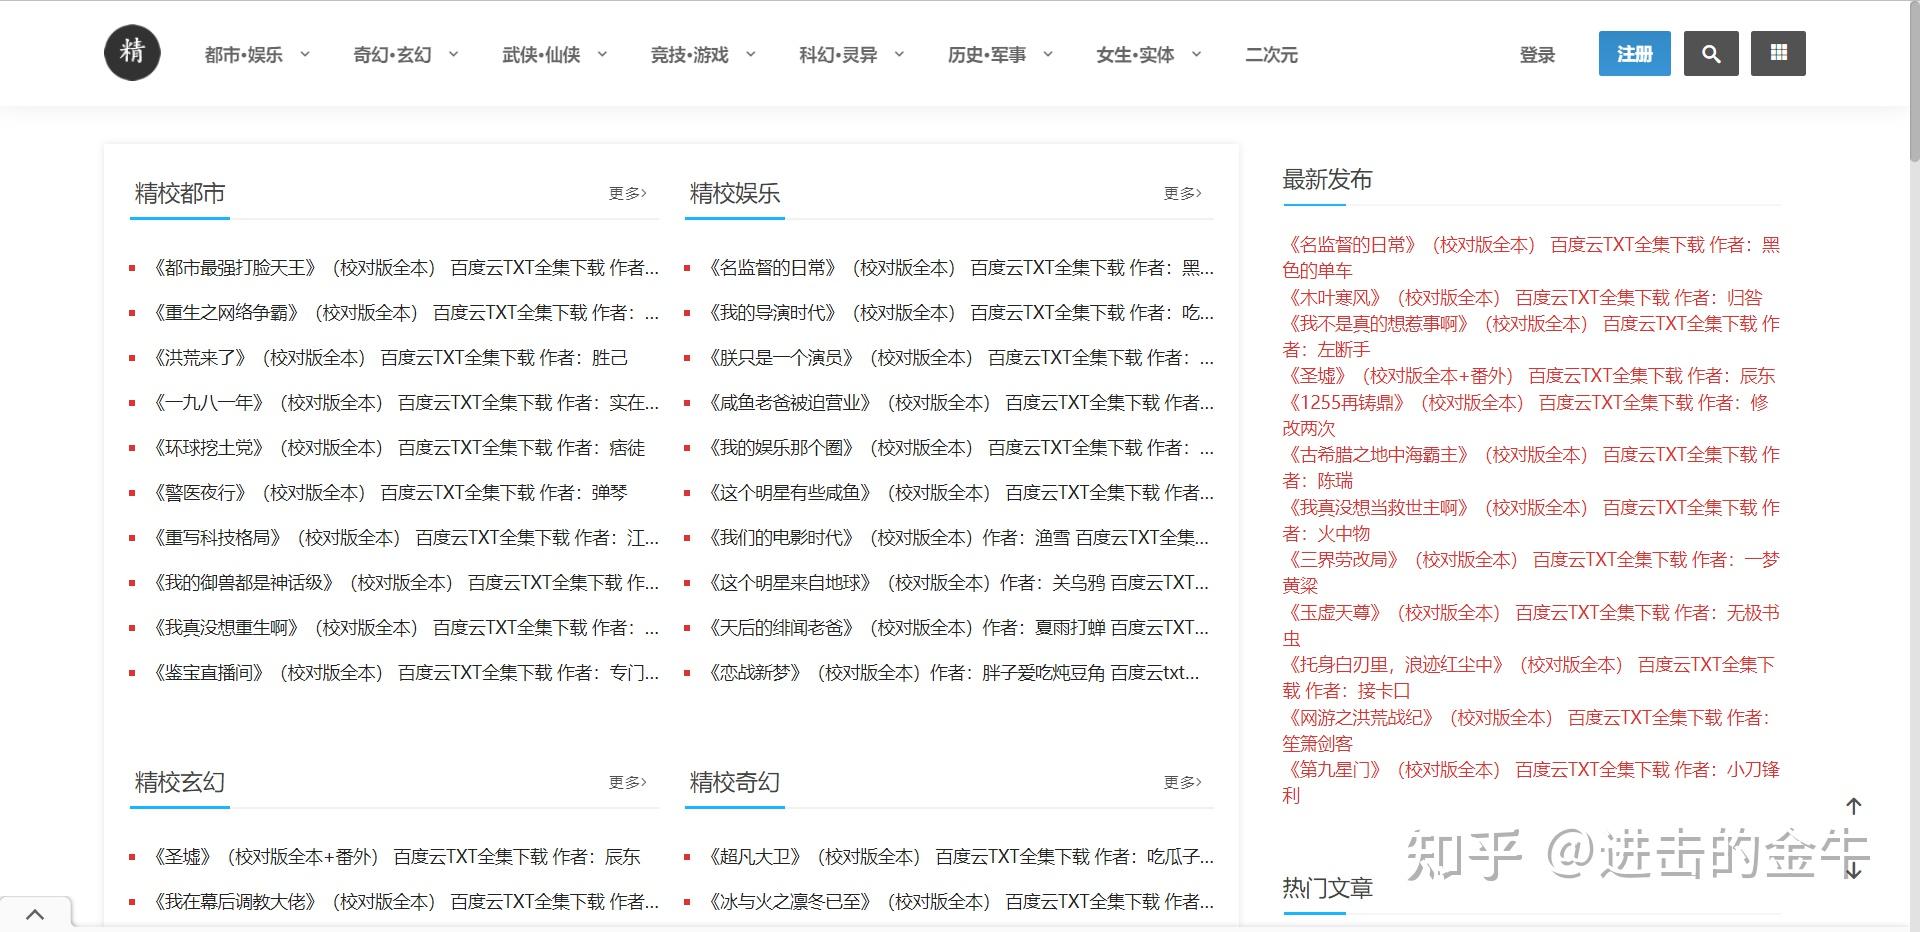The image size is (1920, 932).
Task: Open 《第九星门》 in the sidebar
Action: pos(1531,782)
